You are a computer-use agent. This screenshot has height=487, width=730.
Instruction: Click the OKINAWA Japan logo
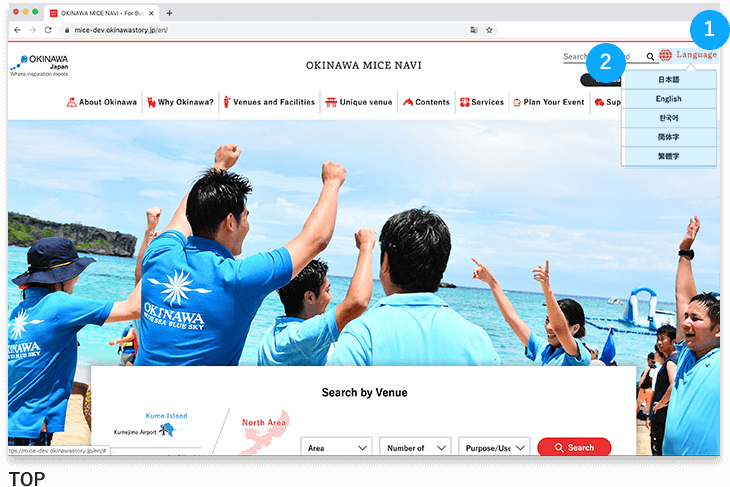(x=38, y=65)
